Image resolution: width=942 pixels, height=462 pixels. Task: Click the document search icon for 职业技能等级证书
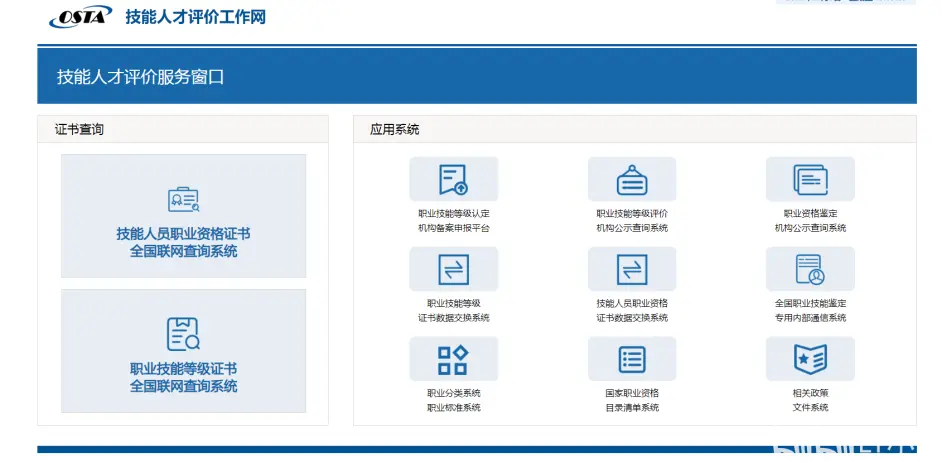tap(183, 334)
